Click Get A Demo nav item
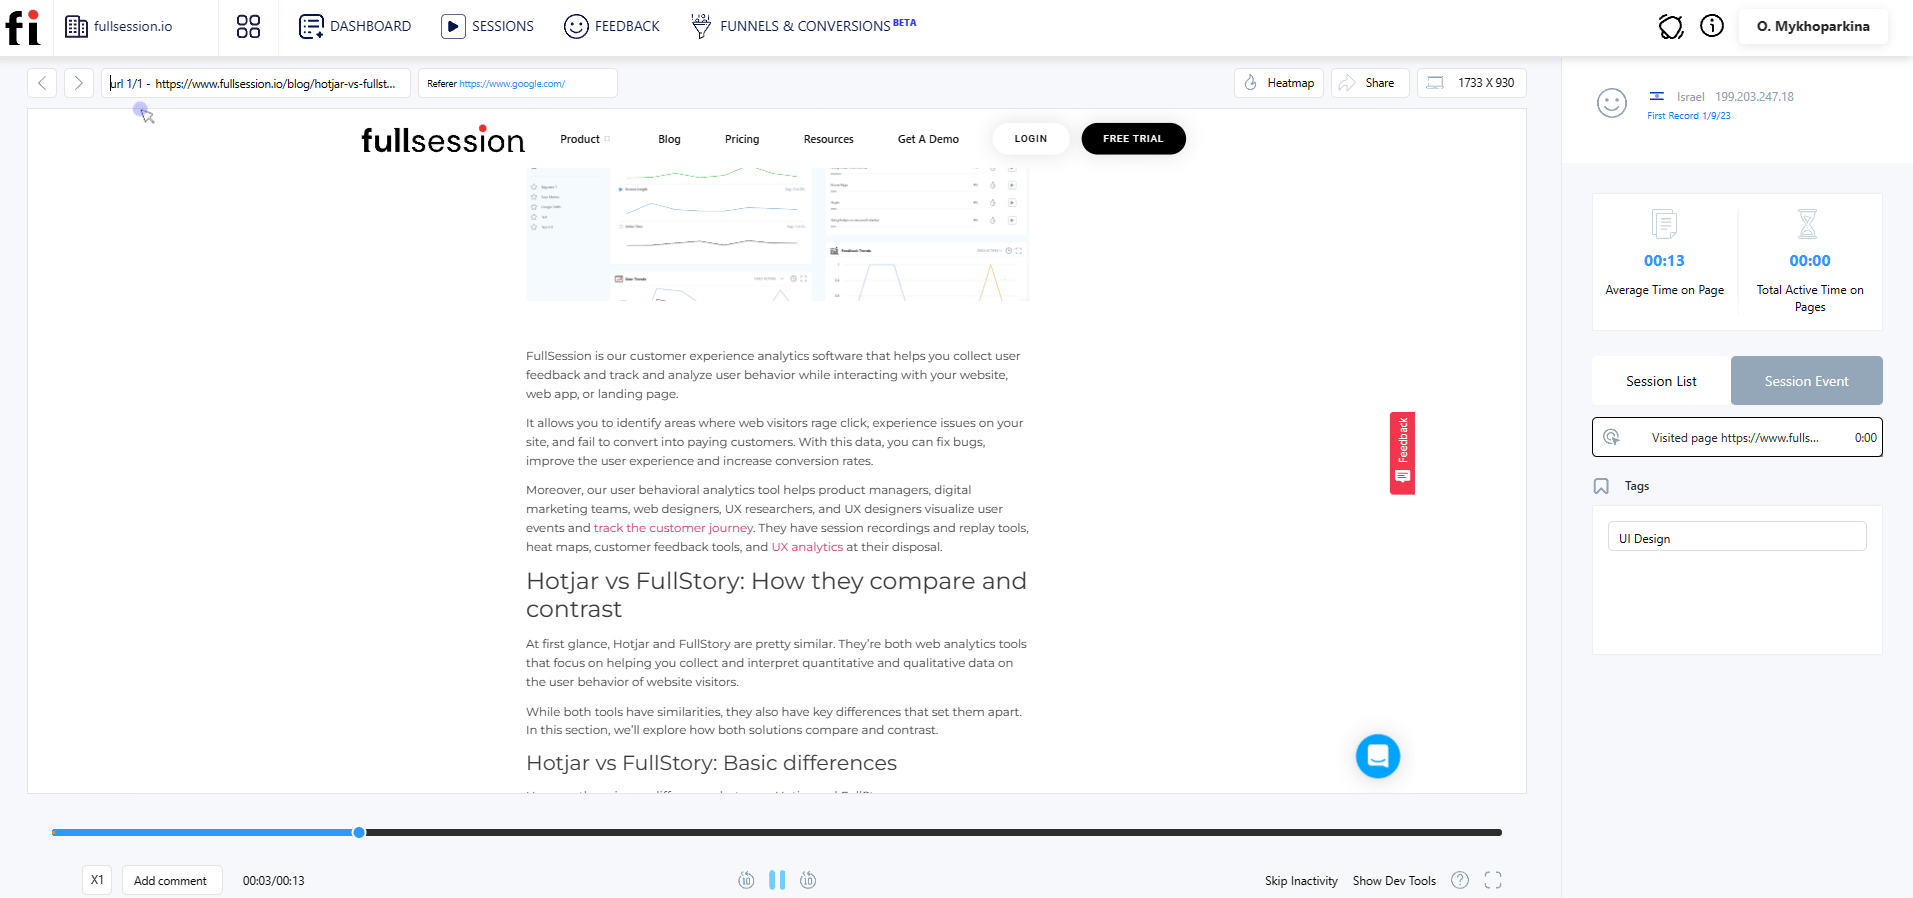Screen dimensions: 1913x898 [x=928, y=139]
